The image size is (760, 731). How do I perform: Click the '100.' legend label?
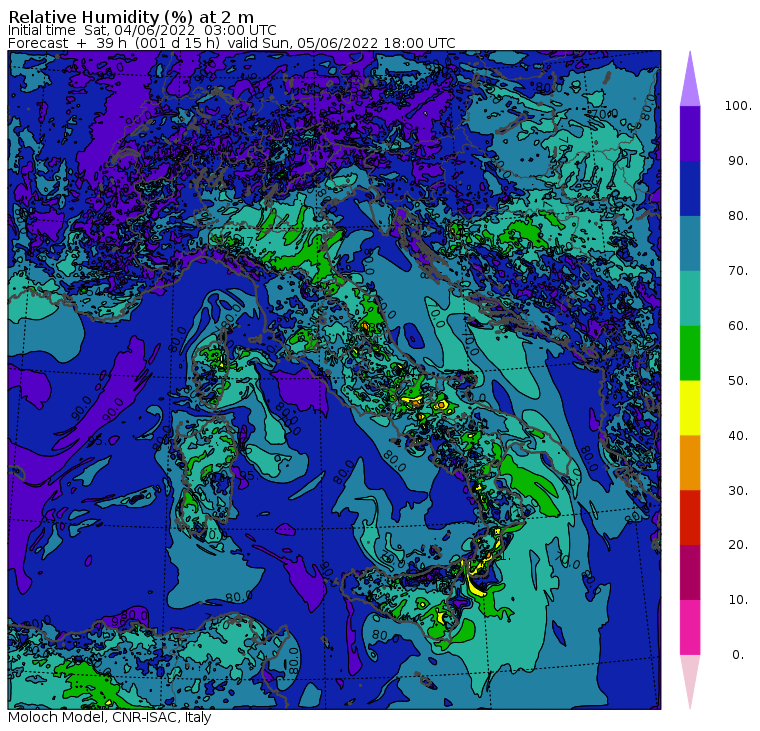[x=738, y=106]
